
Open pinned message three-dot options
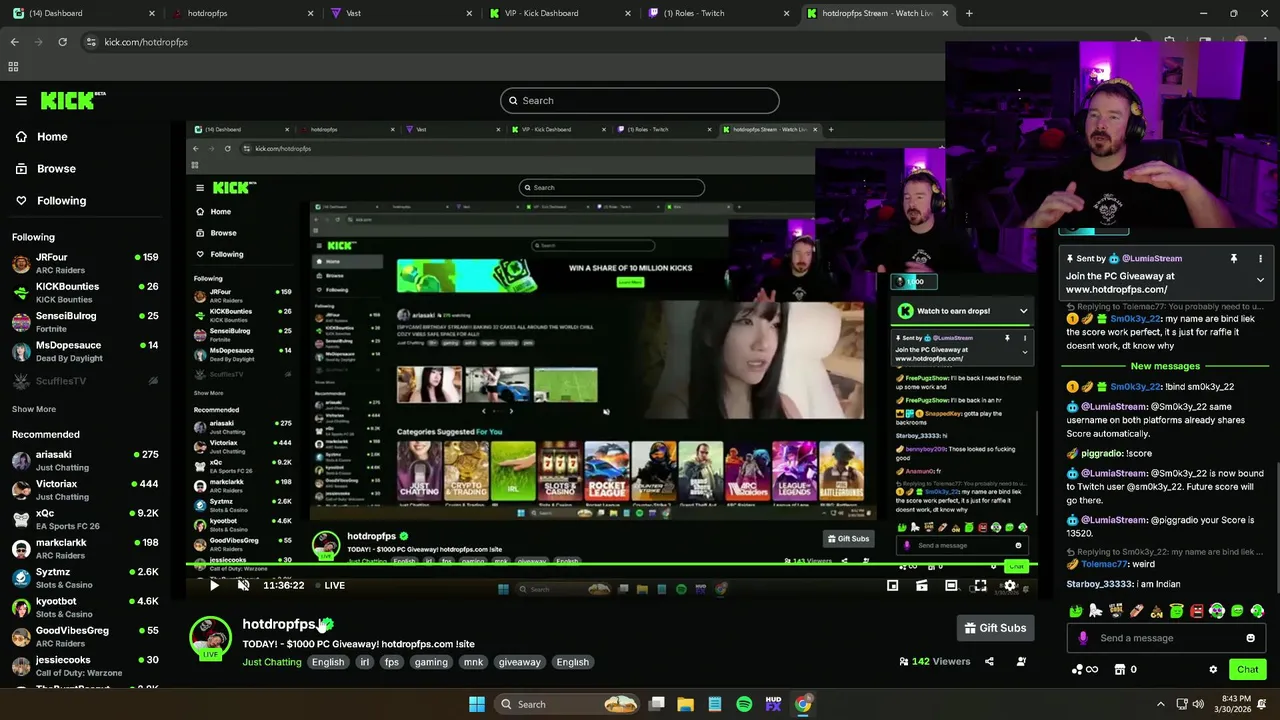[1260, 259]
